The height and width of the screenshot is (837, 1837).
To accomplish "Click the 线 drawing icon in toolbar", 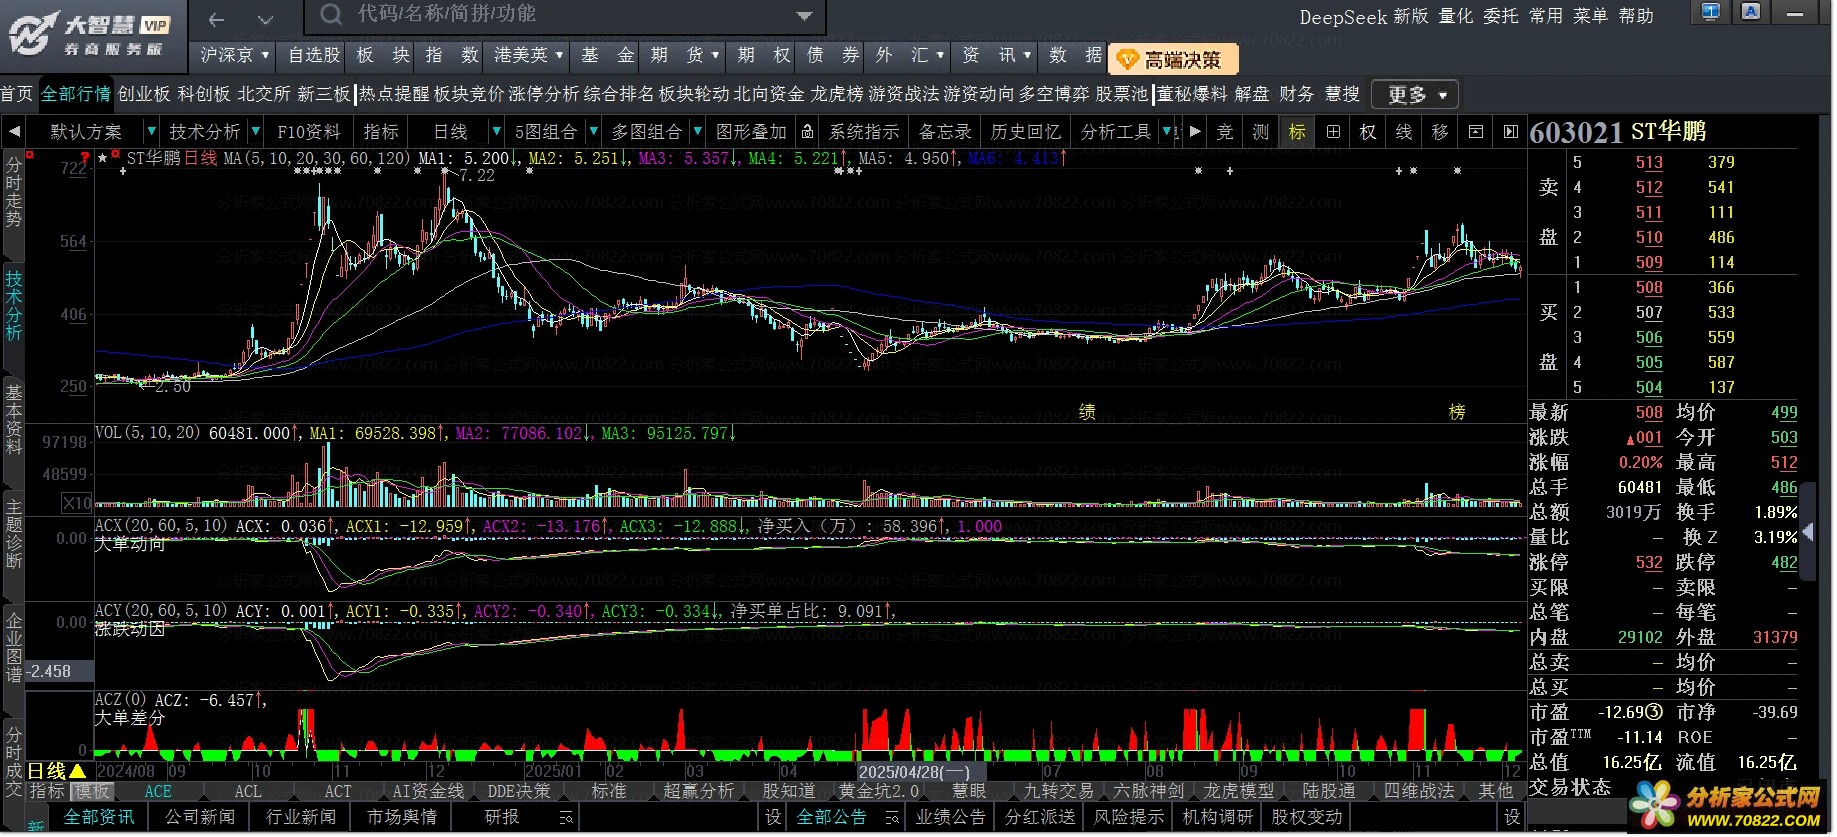I will coord(1404,132).
